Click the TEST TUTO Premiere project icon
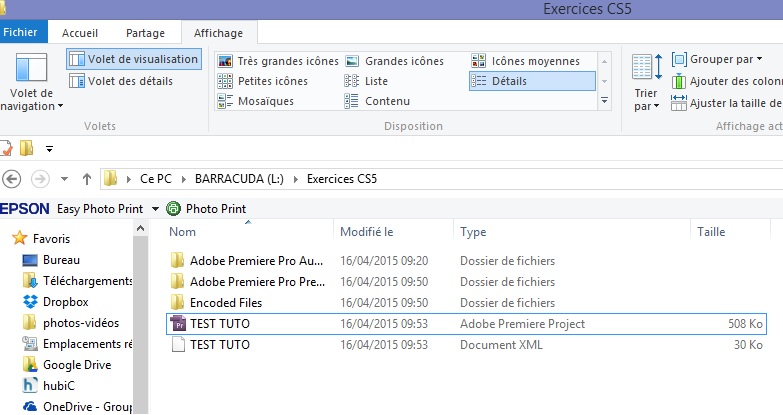This screenshot has height=415, width=783. click(178, 324)
